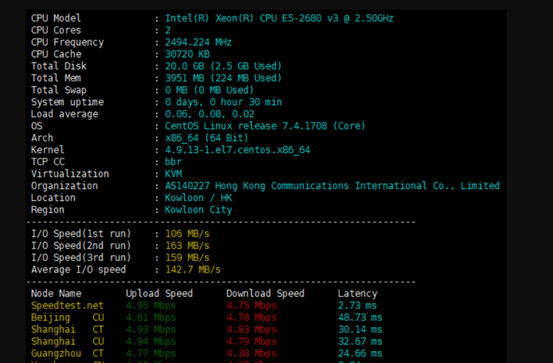The image size is (553, 363).
Task: Select the CPU Frequency value 2494.224 MHz
Action: click(x=198, y=42)
